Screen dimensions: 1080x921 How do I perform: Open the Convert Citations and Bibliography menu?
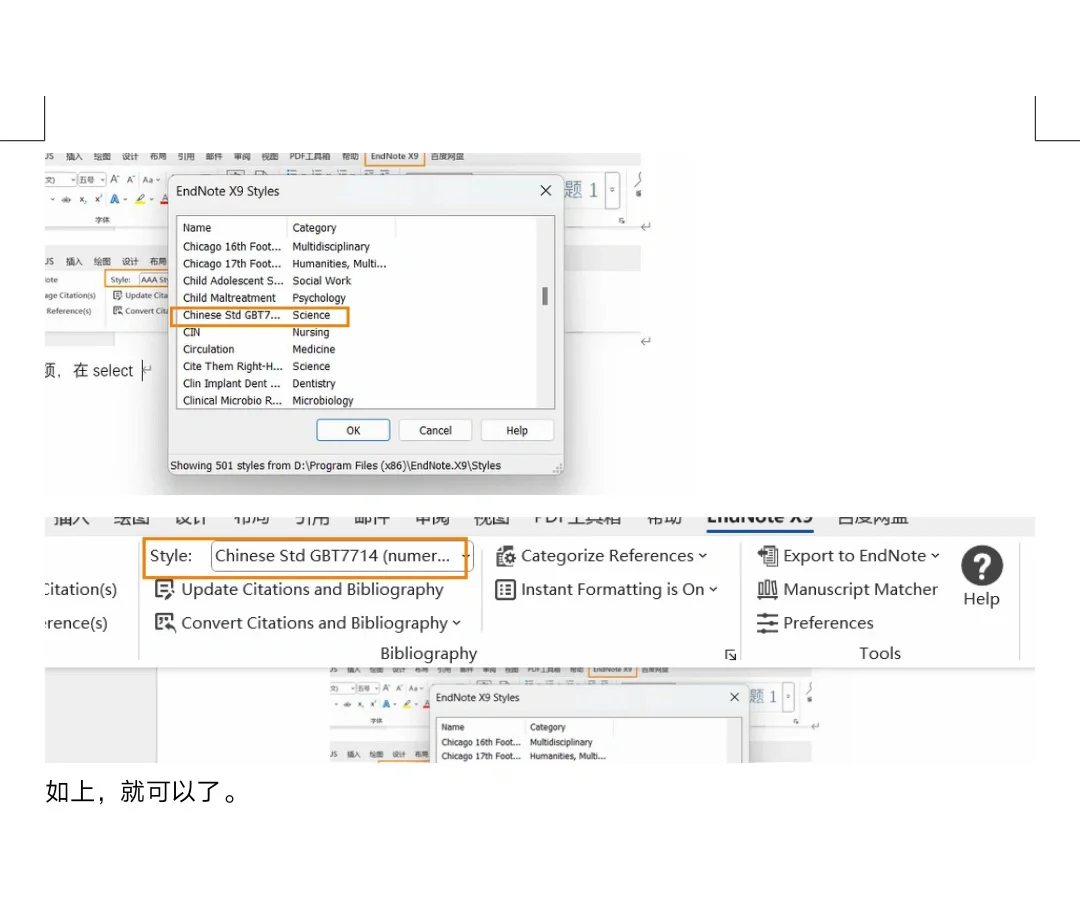click(x=307, y=623)
